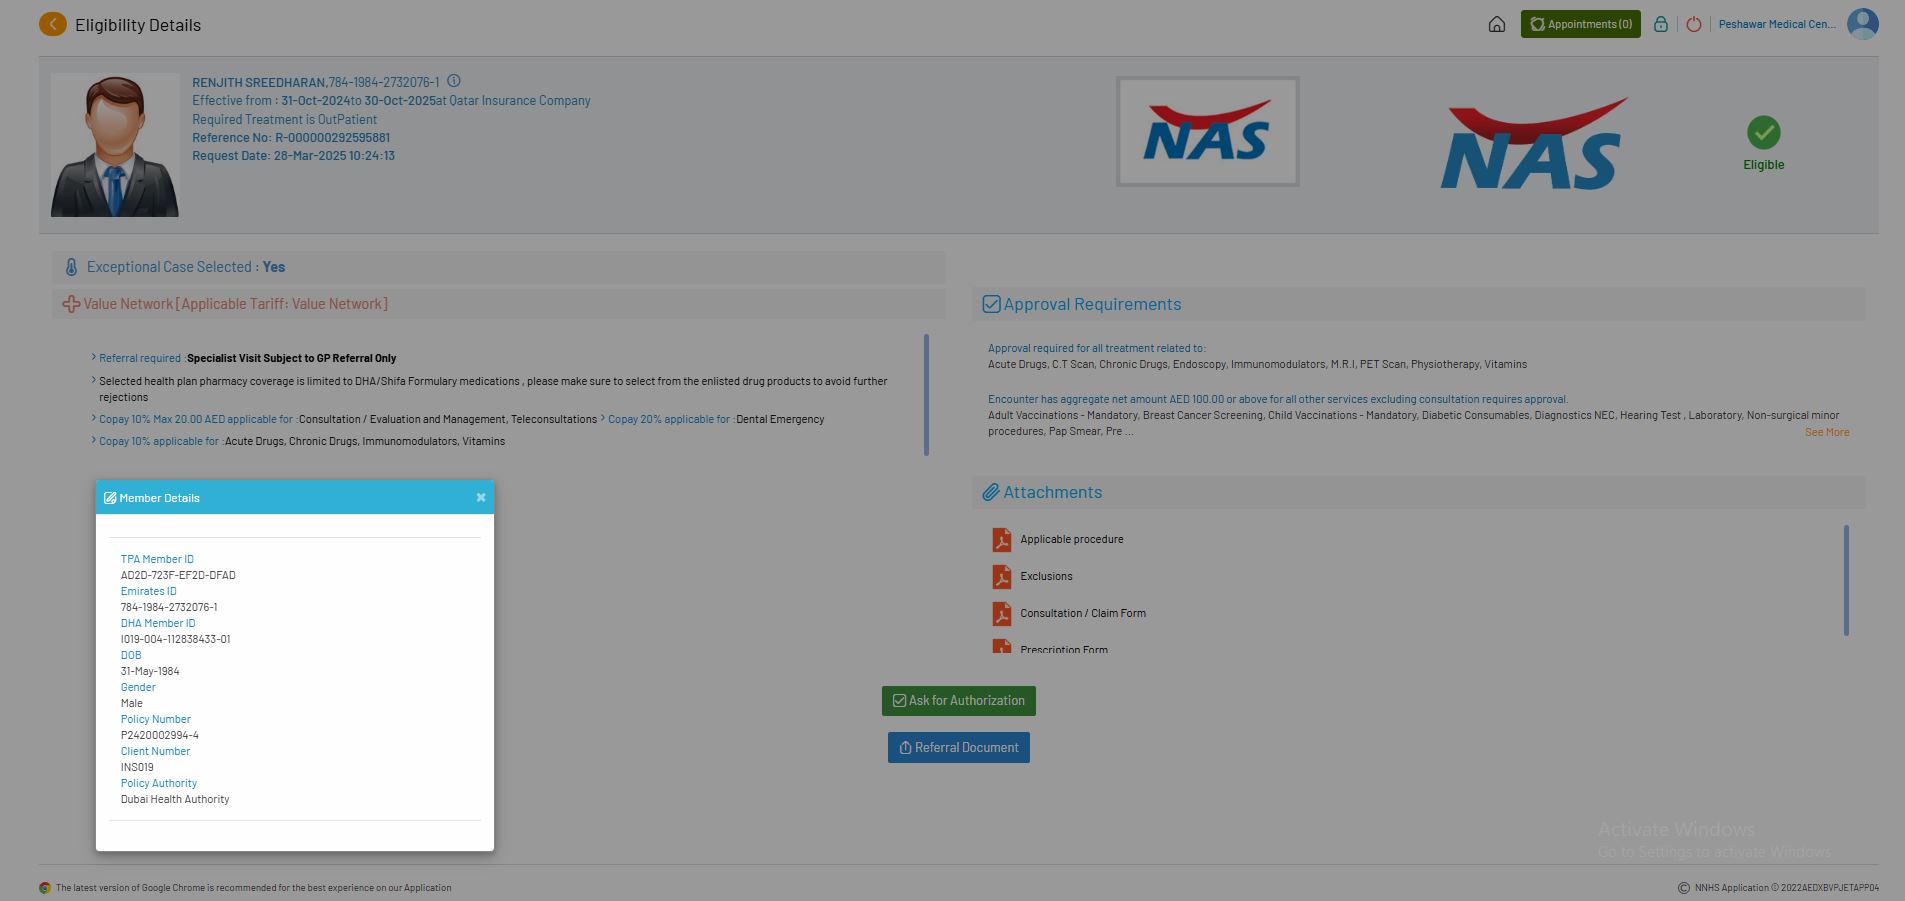Click Exceptional Case Selected : Yes text
The height and width of the screenshot is (901, 1905).
click(186, 267)
